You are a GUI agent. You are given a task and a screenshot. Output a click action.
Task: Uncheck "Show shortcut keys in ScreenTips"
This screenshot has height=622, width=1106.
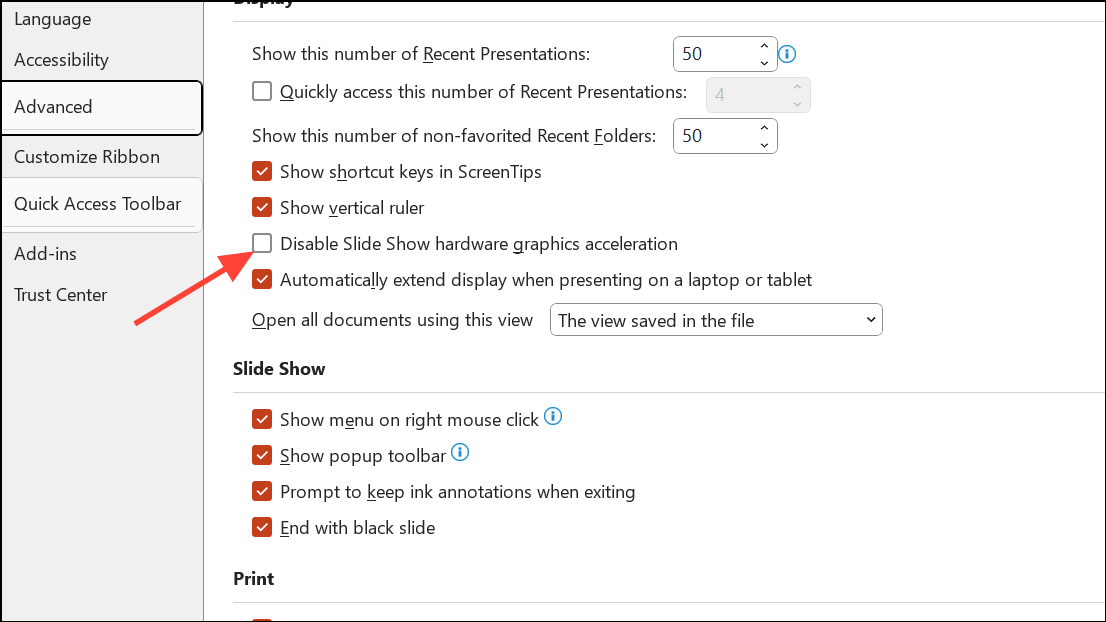[x=261, y=171]
